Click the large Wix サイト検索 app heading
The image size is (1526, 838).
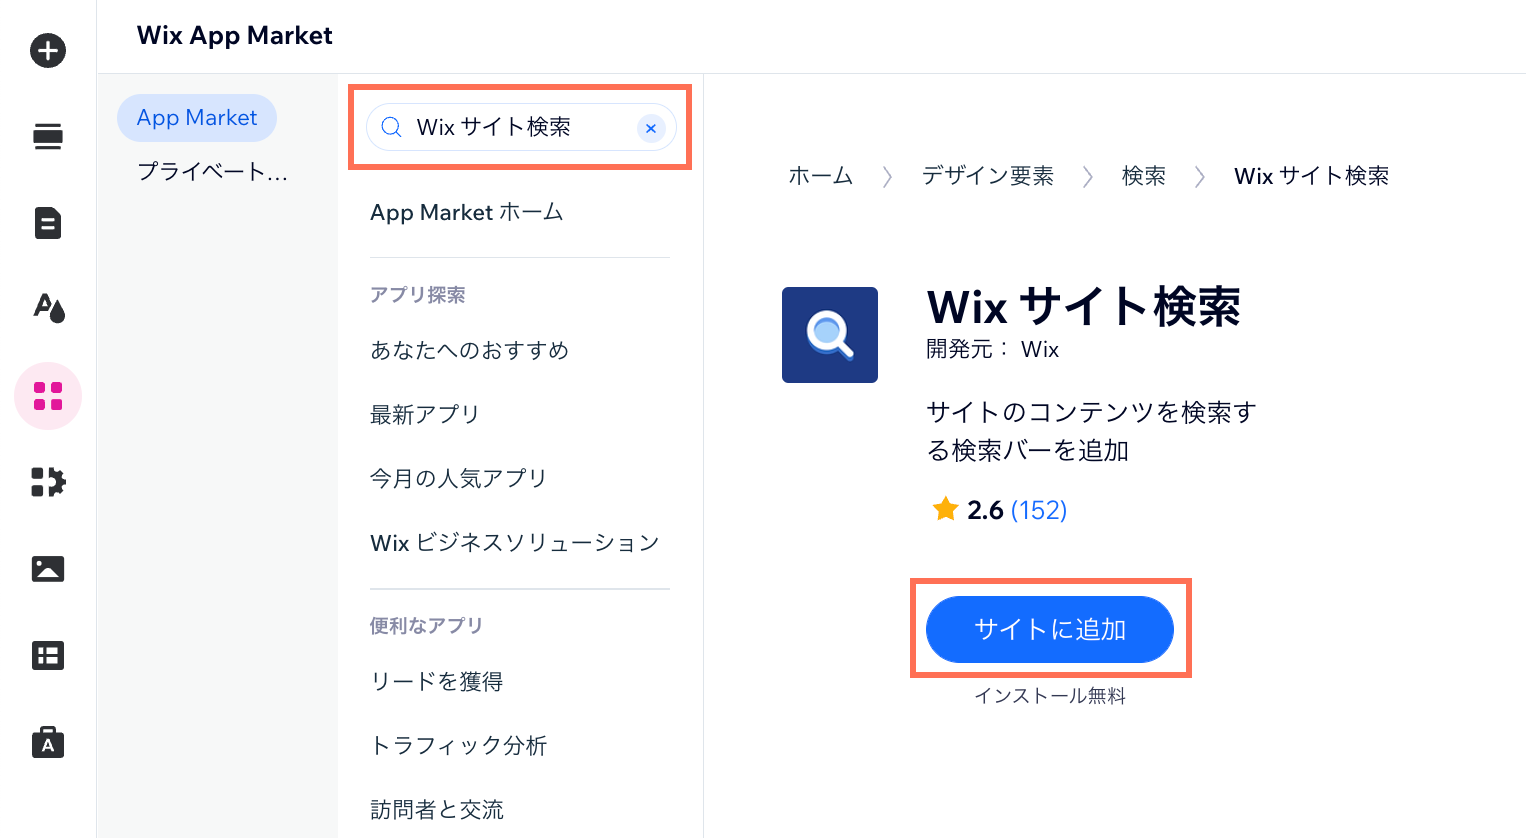pyautogui.click(x=1084, y=306)
